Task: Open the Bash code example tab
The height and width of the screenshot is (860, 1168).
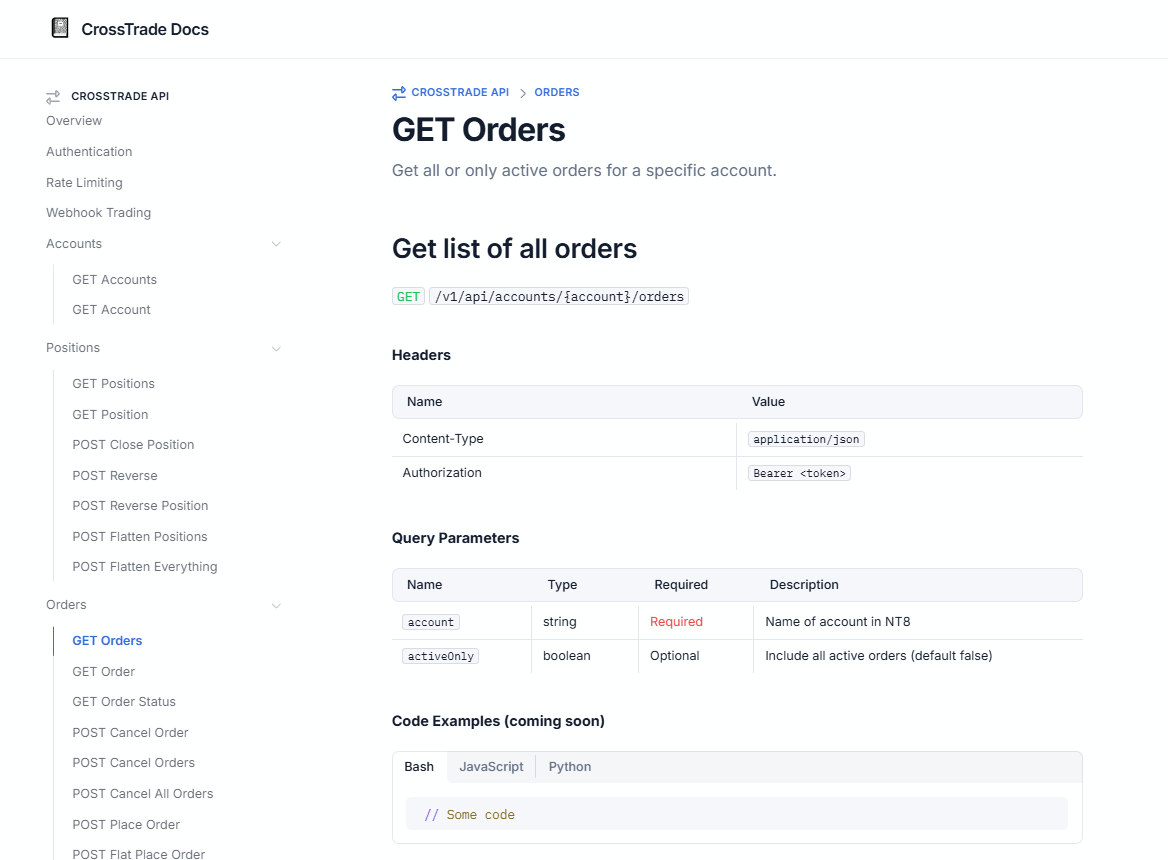Action: pos(419,766)
